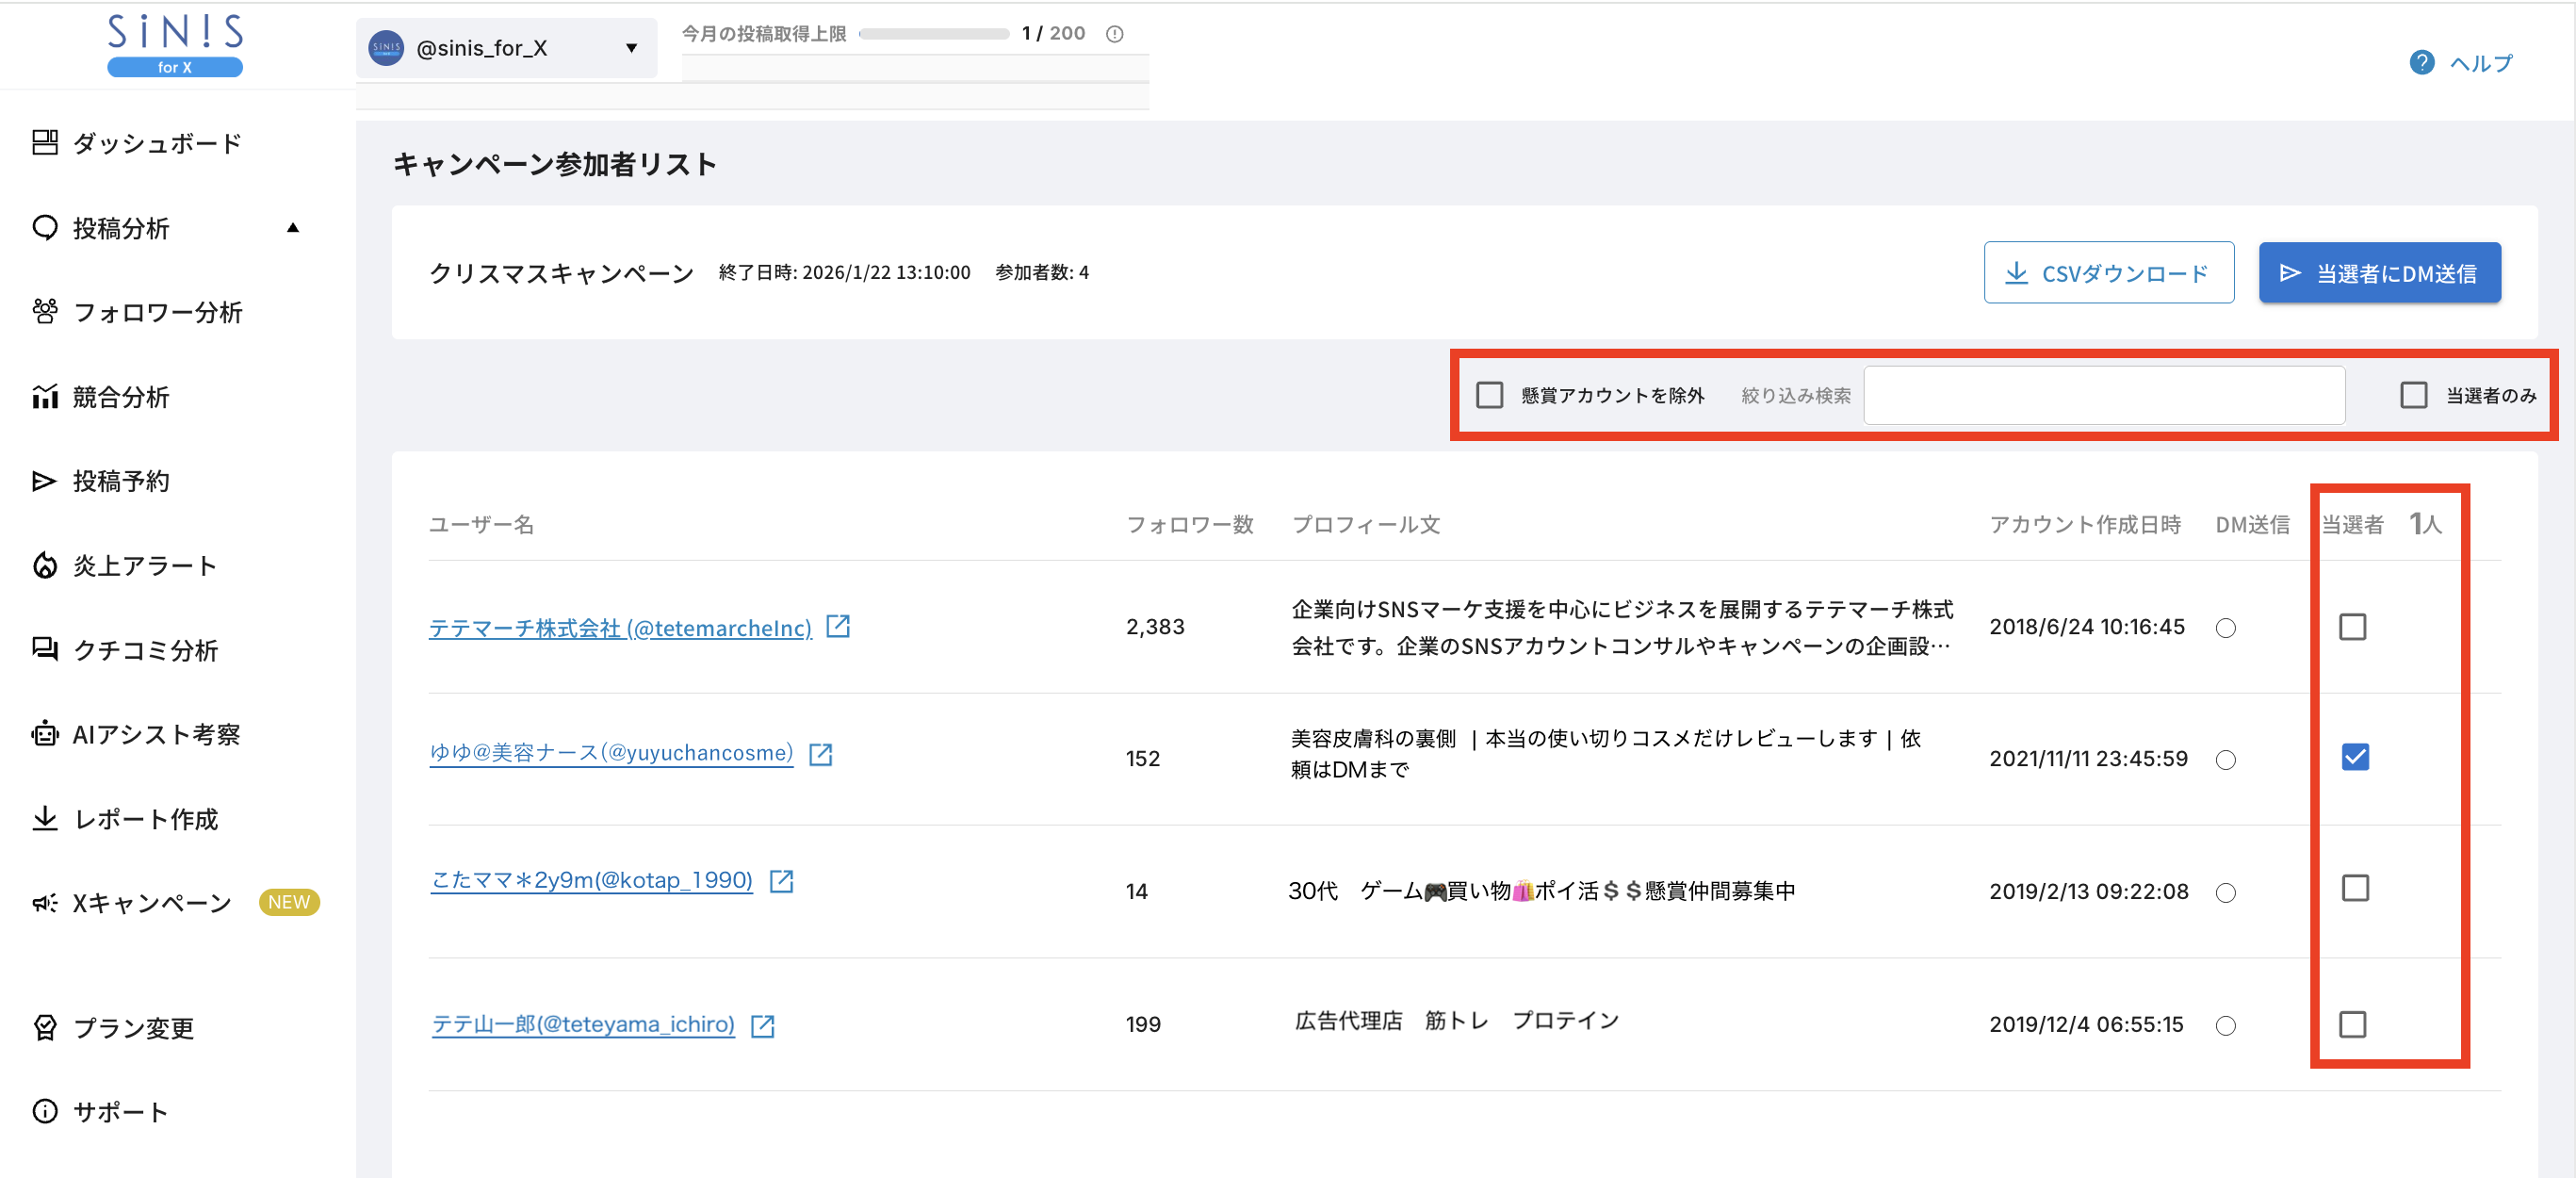
Task: Open the 炎上アラート flame icon
Action: pos(44,565)
